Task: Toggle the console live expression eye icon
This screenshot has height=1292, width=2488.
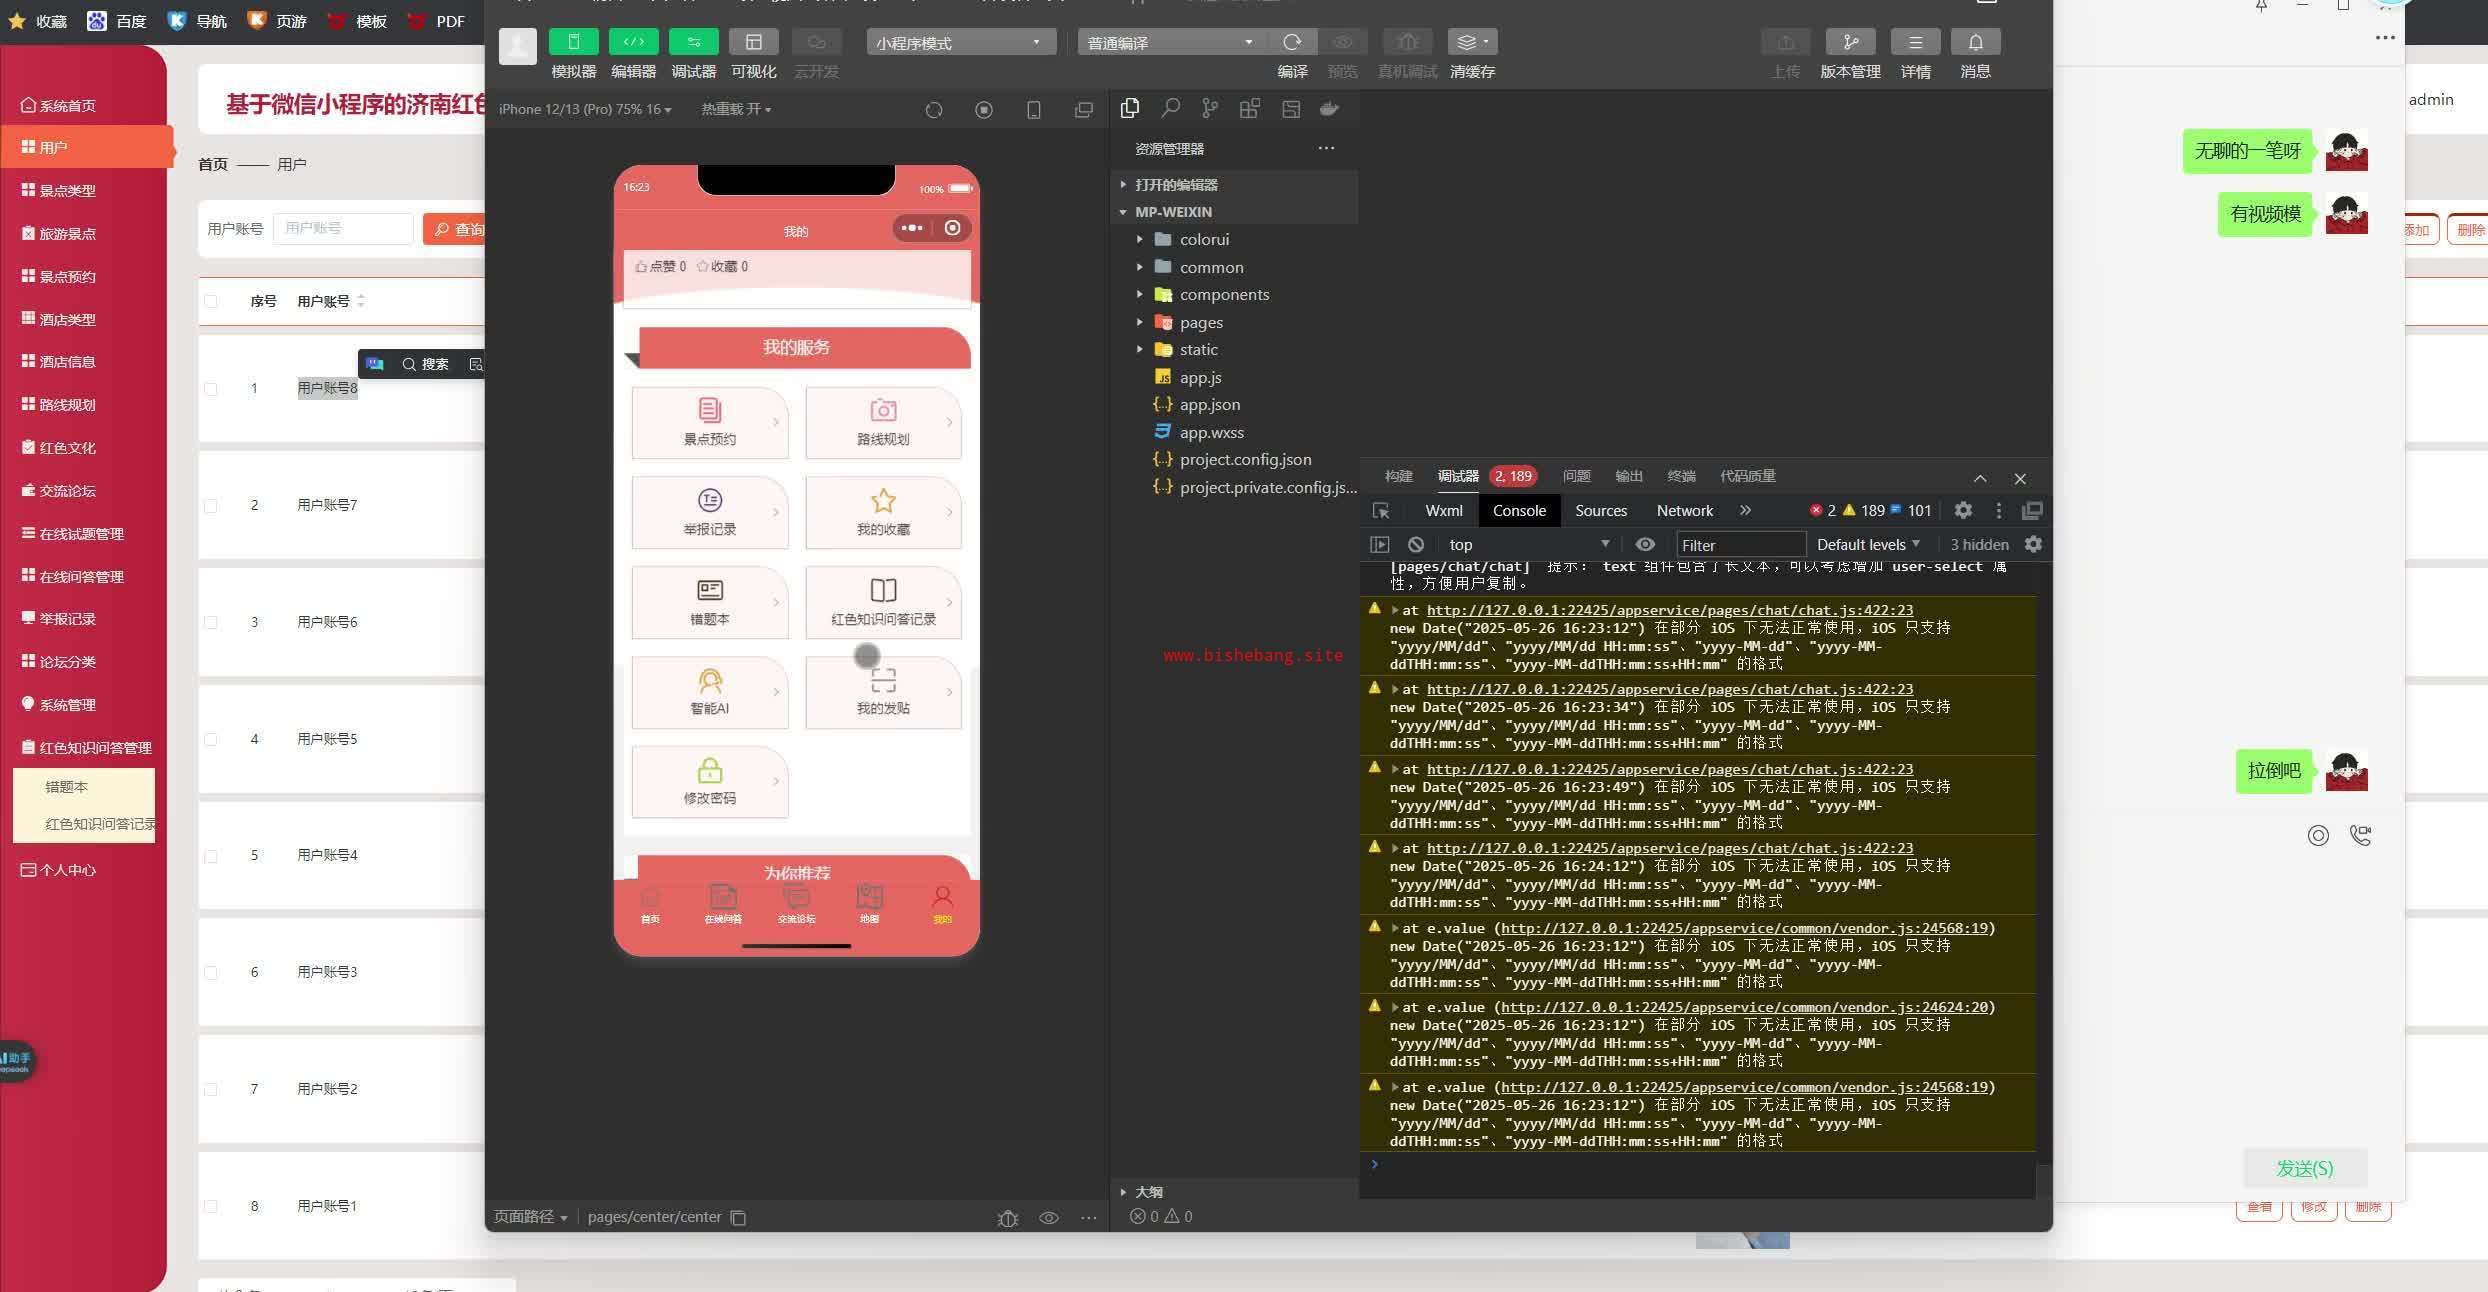Action: pyautogui.click(x=1645, y=544)
